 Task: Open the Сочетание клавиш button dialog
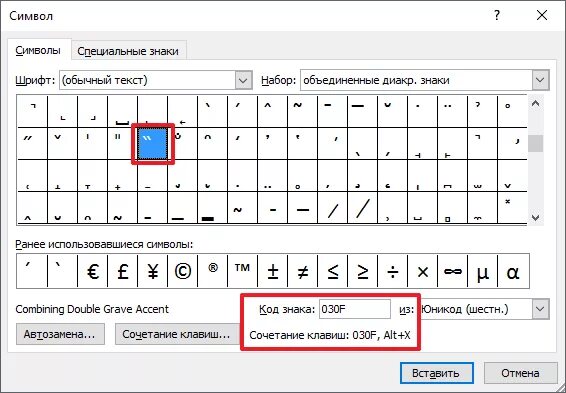tap(177, 334)
